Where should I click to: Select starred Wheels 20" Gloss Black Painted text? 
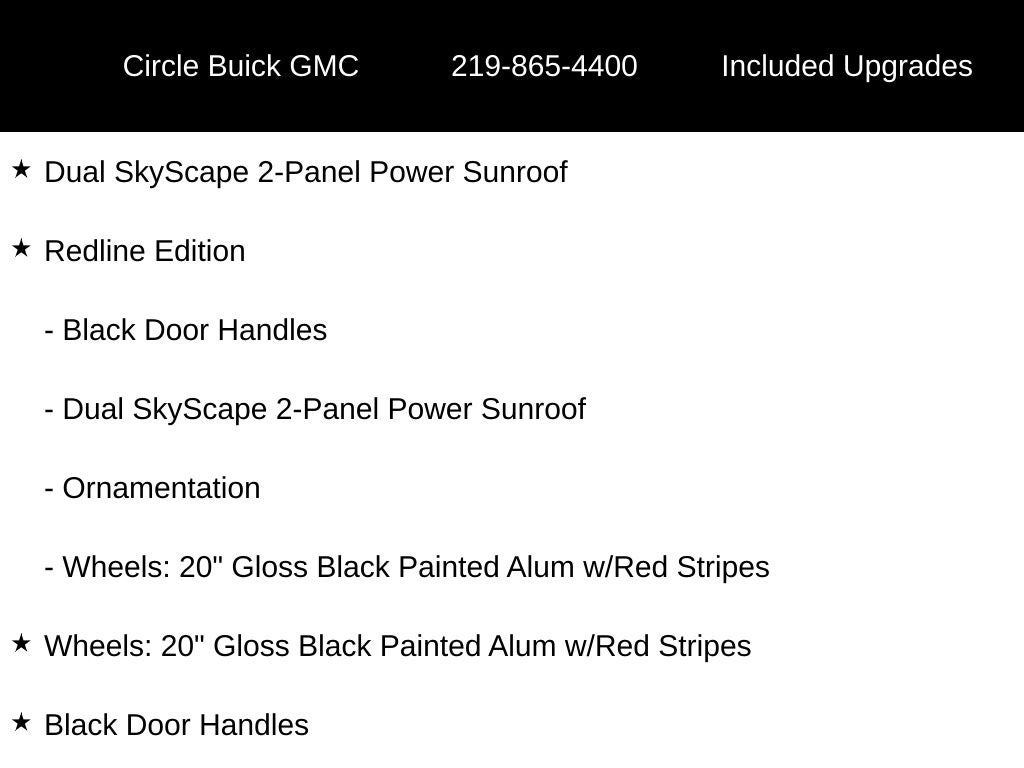point(398,647)
